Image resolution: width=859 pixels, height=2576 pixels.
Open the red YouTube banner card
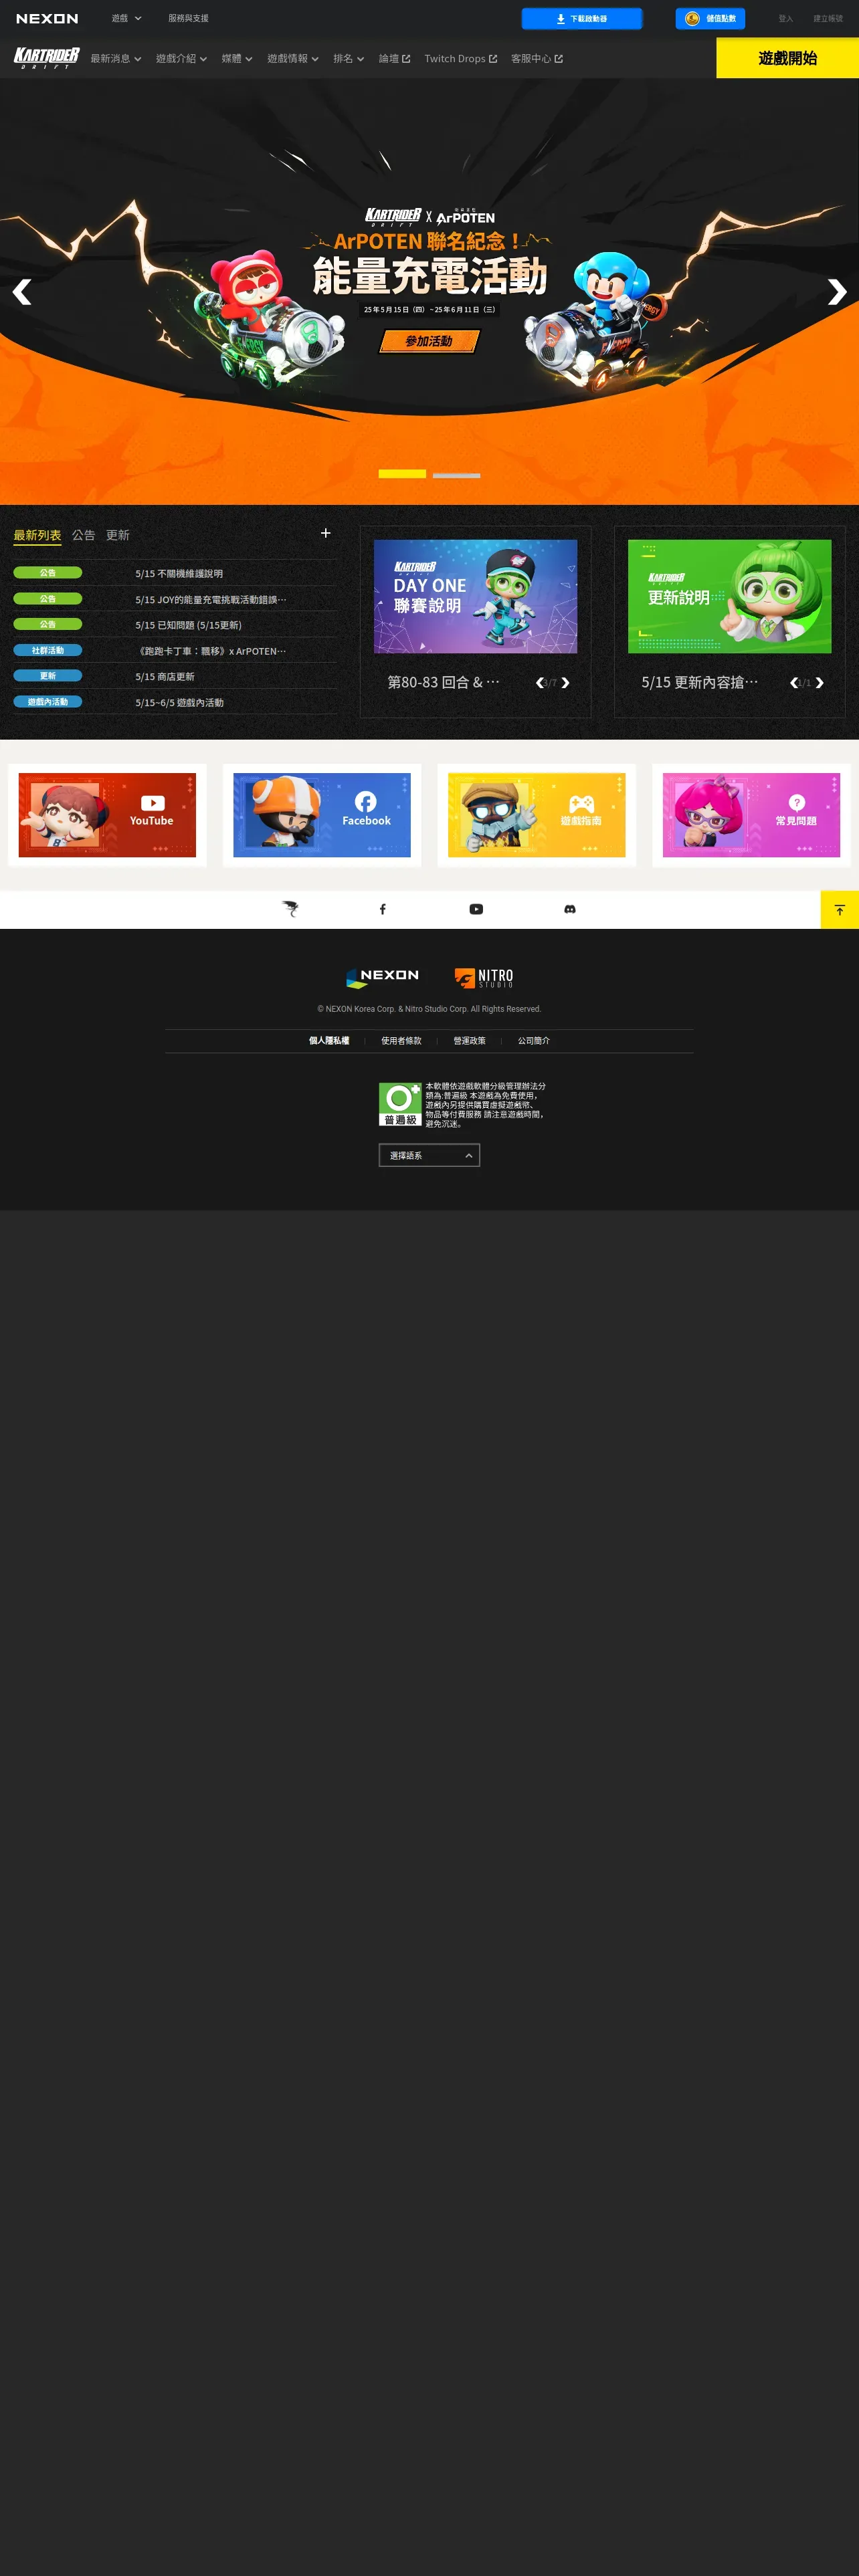[107, 815]
